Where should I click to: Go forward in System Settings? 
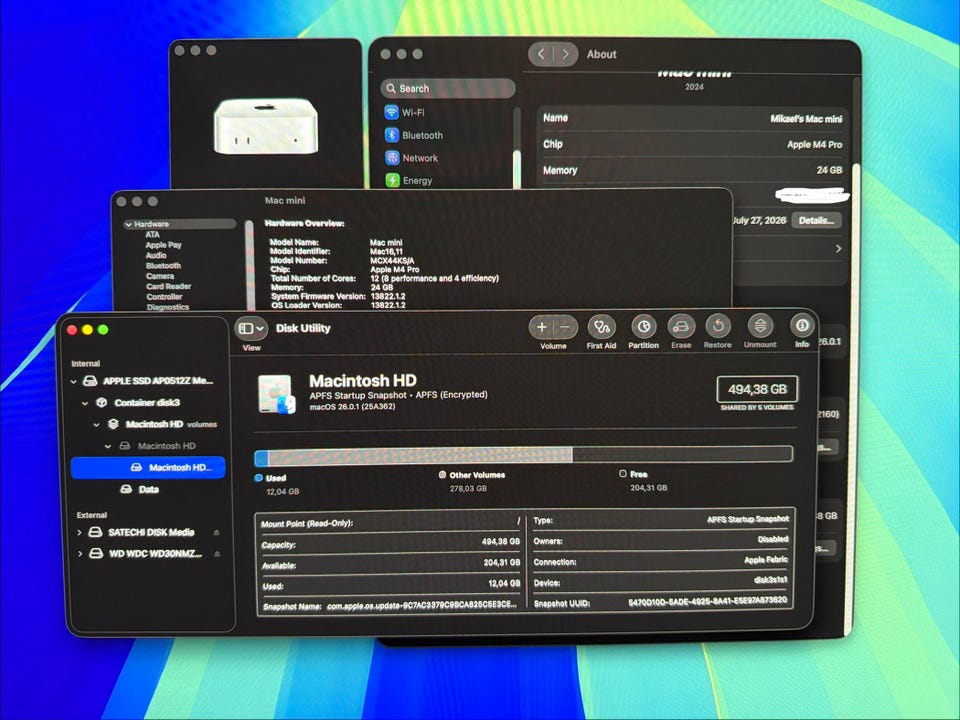point(565,54)
